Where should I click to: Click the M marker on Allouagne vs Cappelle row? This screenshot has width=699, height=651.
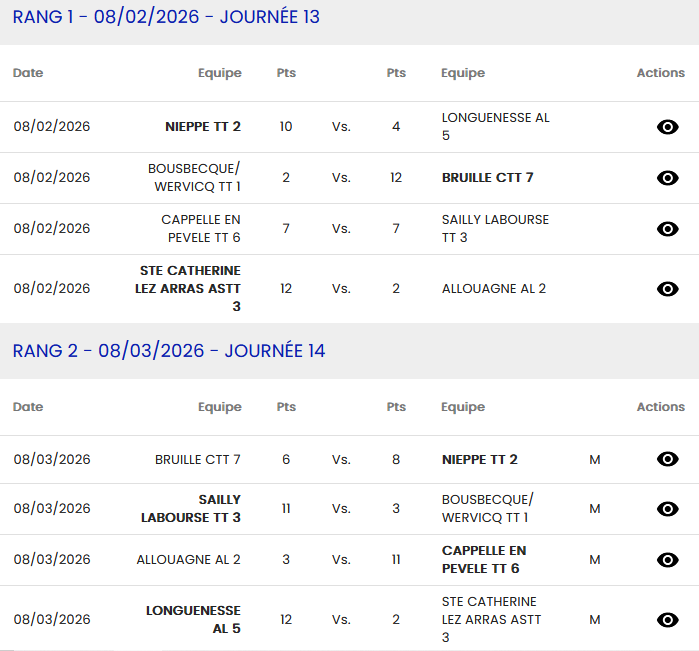[595, 560]
